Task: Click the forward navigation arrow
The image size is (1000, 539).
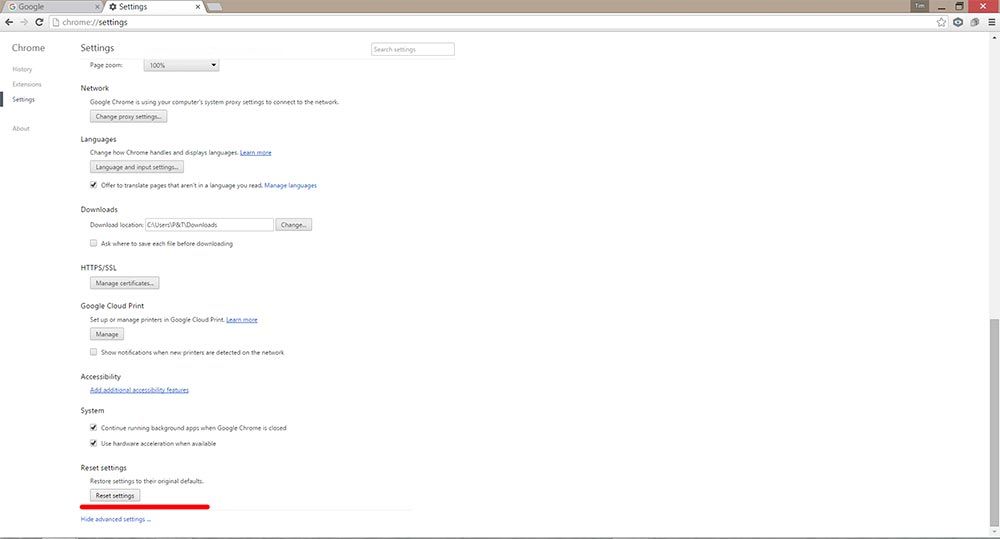Action: (24, 22)
